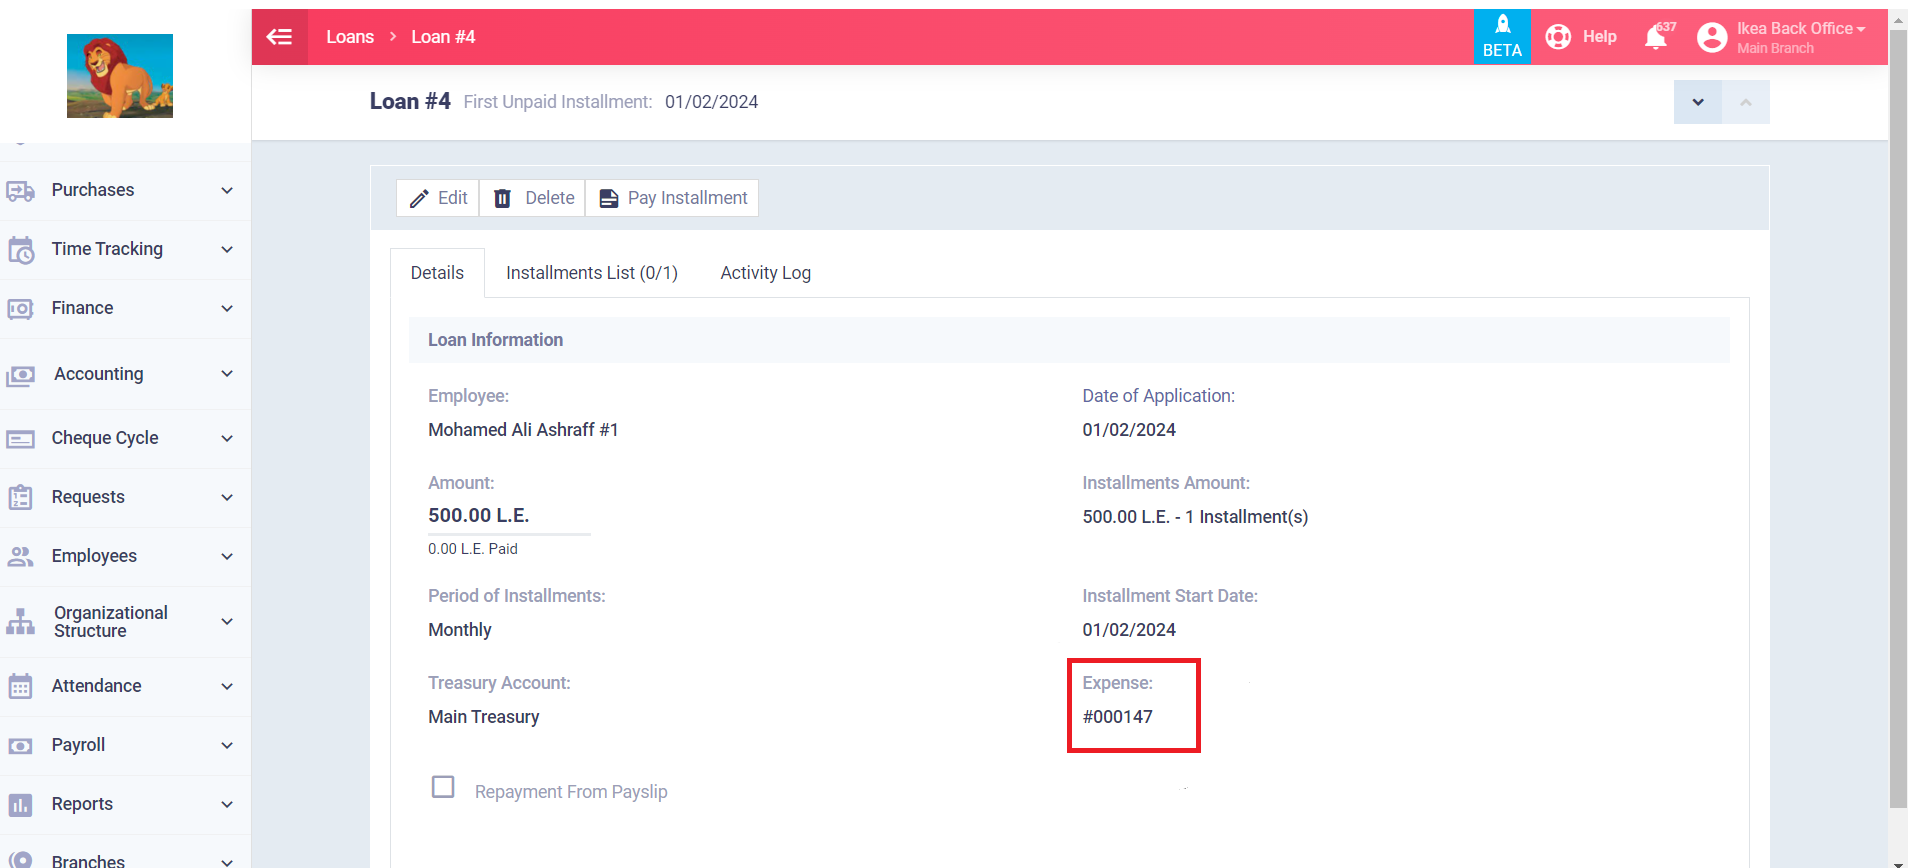The width and height of the screenshot is (1908, 868).
Task: Open the Activity Log tab
Action: click(x=765, y=273)
